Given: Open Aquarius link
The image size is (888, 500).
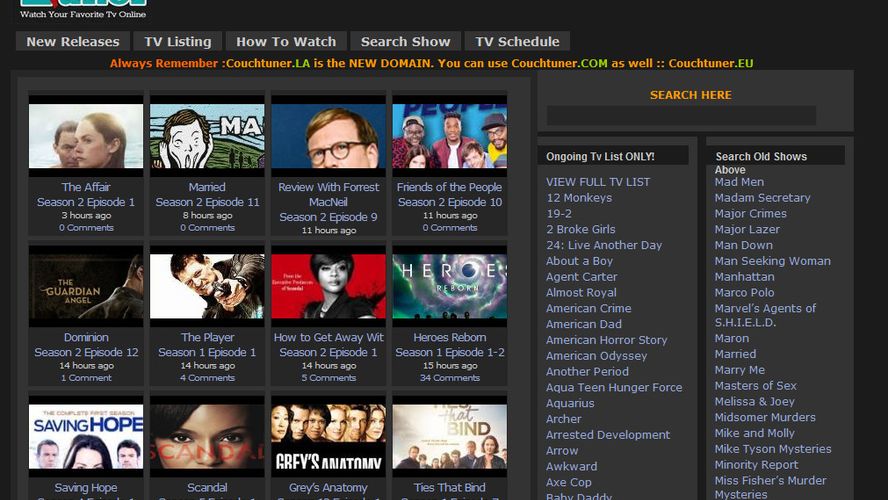Looking at the screenshot, I should coord(570,403).
